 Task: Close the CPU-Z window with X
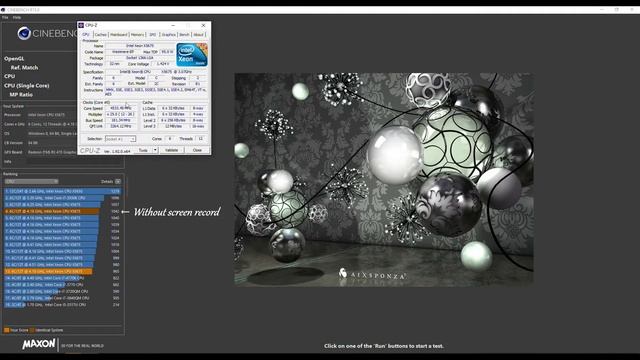pyautogui.click(x=203, y=25)
